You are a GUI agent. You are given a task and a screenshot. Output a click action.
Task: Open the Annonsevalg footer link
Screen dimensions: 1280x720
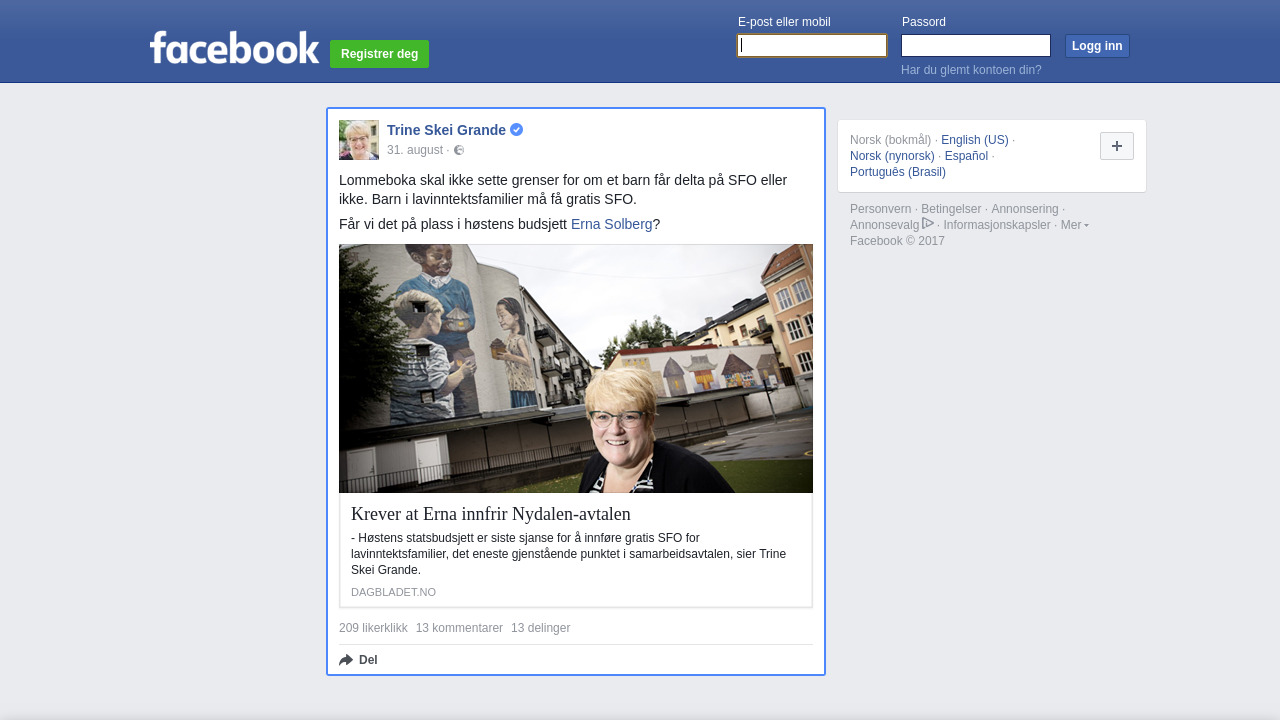tap(884, 225)
